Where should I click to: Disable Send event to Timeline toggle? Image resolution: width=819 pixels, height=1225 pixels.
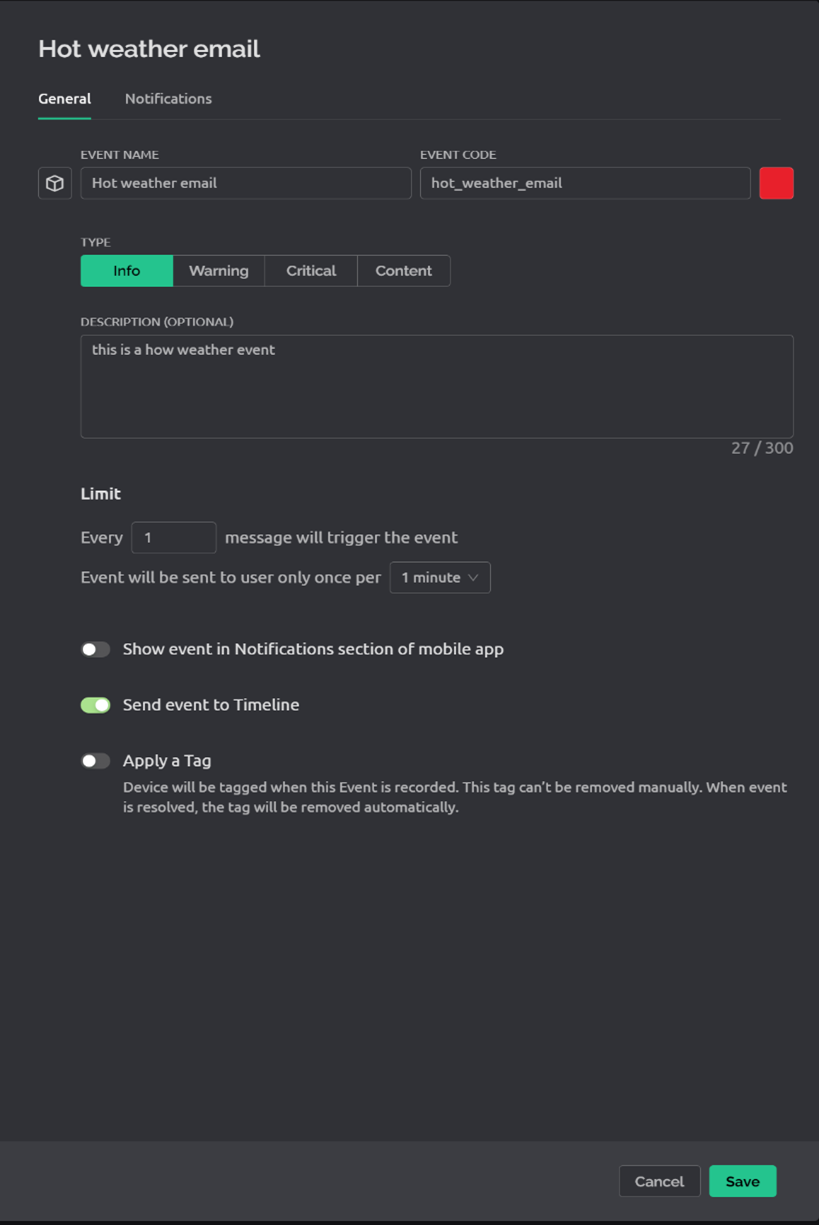pos(96,705)
